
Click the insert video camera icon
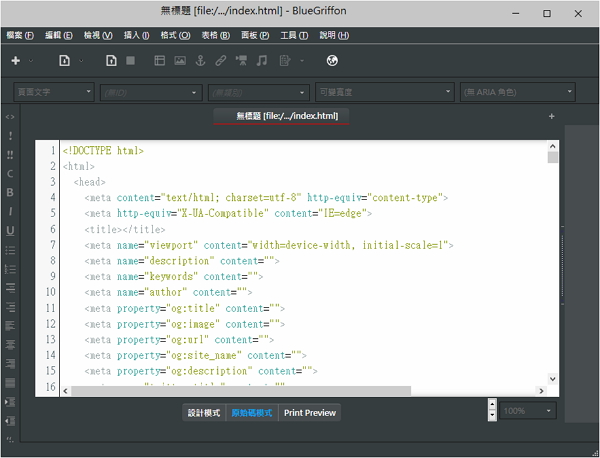tap(241, 60)
